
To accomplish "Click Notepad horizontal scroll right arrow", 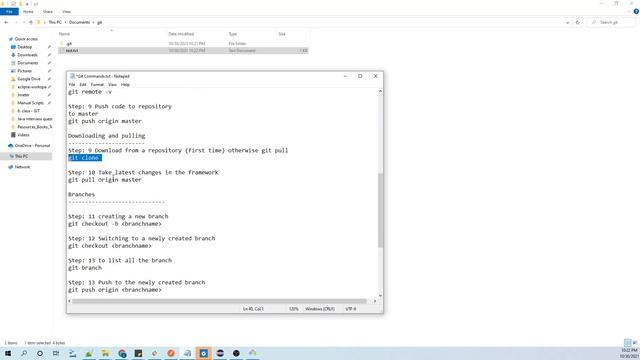I will click(375, 301).
